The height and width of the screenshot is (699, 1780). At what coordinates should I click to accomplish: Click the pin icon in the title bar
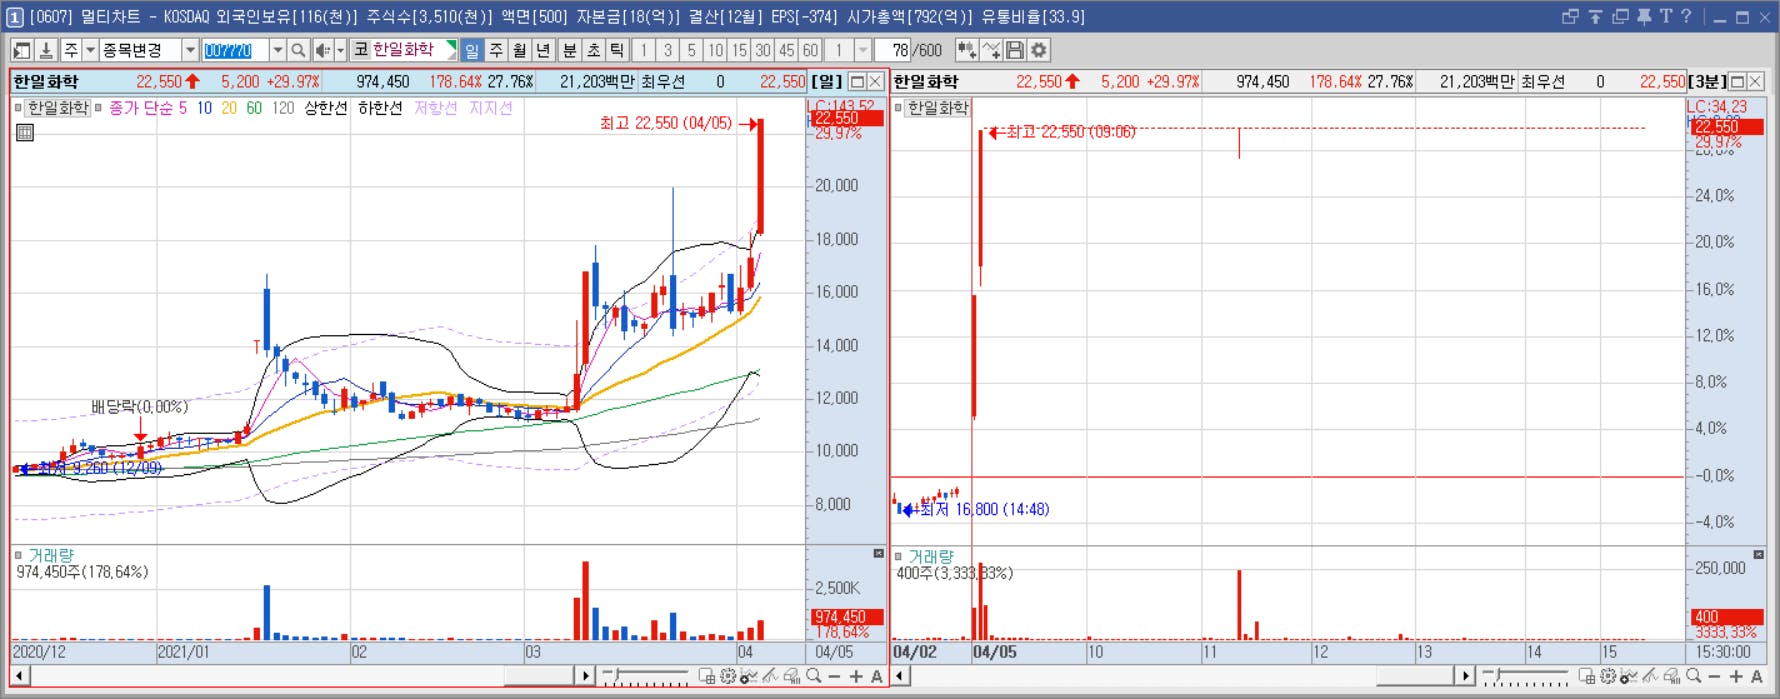[1644, 16]
